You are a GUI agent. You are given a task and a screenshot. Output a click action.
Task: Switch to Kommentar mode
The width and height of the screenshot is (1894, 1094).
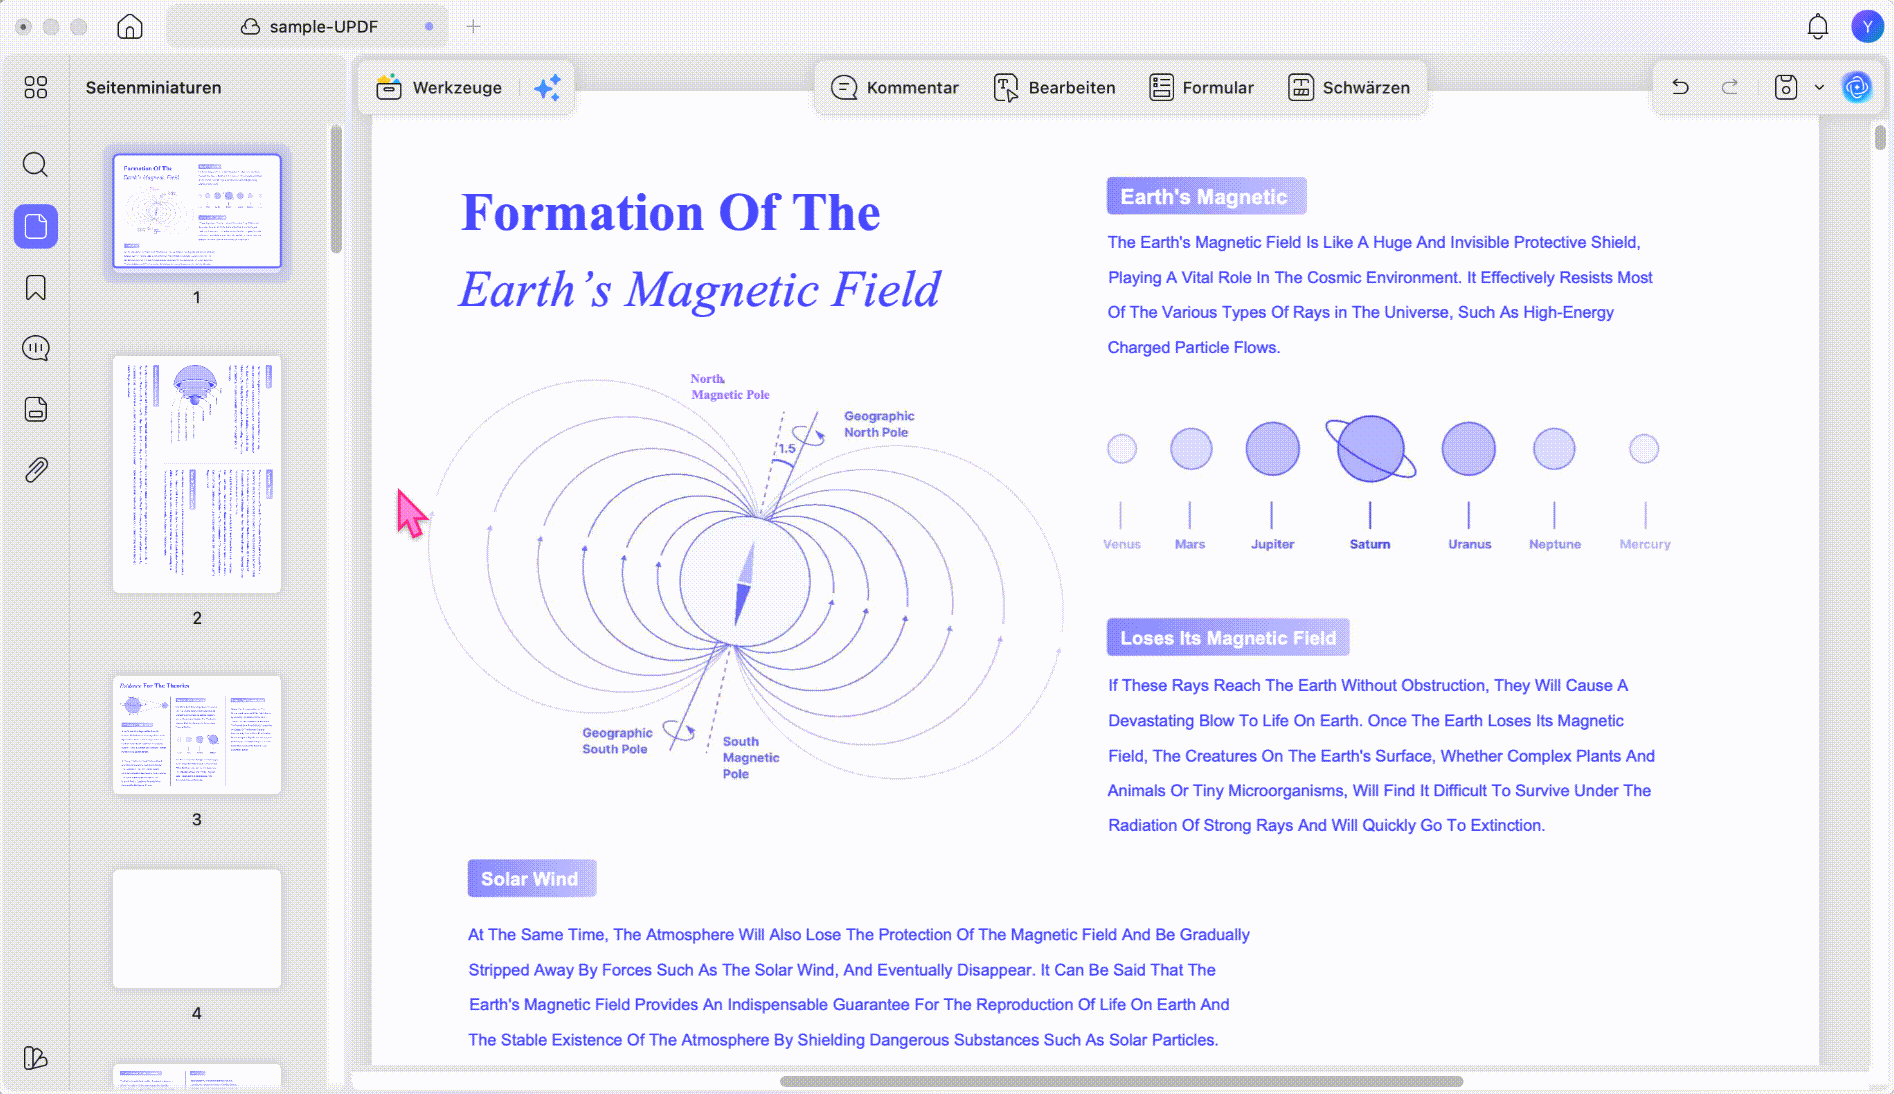click(895, 88)
